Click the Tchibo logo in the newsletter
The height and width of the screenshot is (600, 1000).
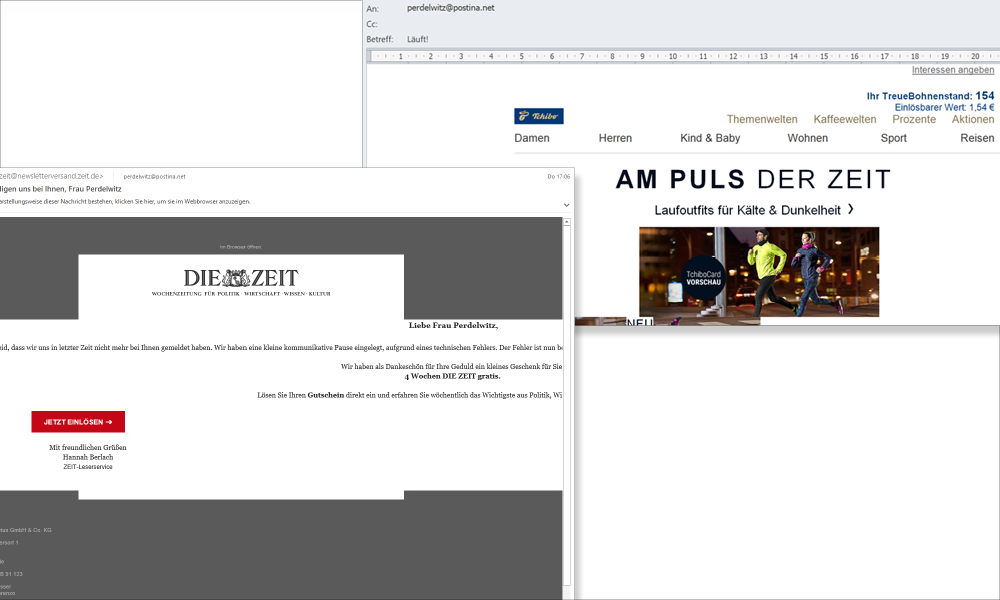pos(539,116)
